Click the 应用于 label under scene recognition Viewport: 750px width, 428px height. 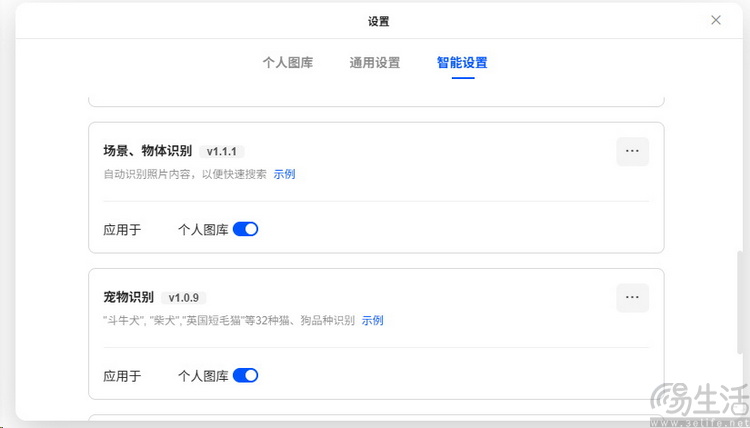pyautogui.click(x=122, y=230)
